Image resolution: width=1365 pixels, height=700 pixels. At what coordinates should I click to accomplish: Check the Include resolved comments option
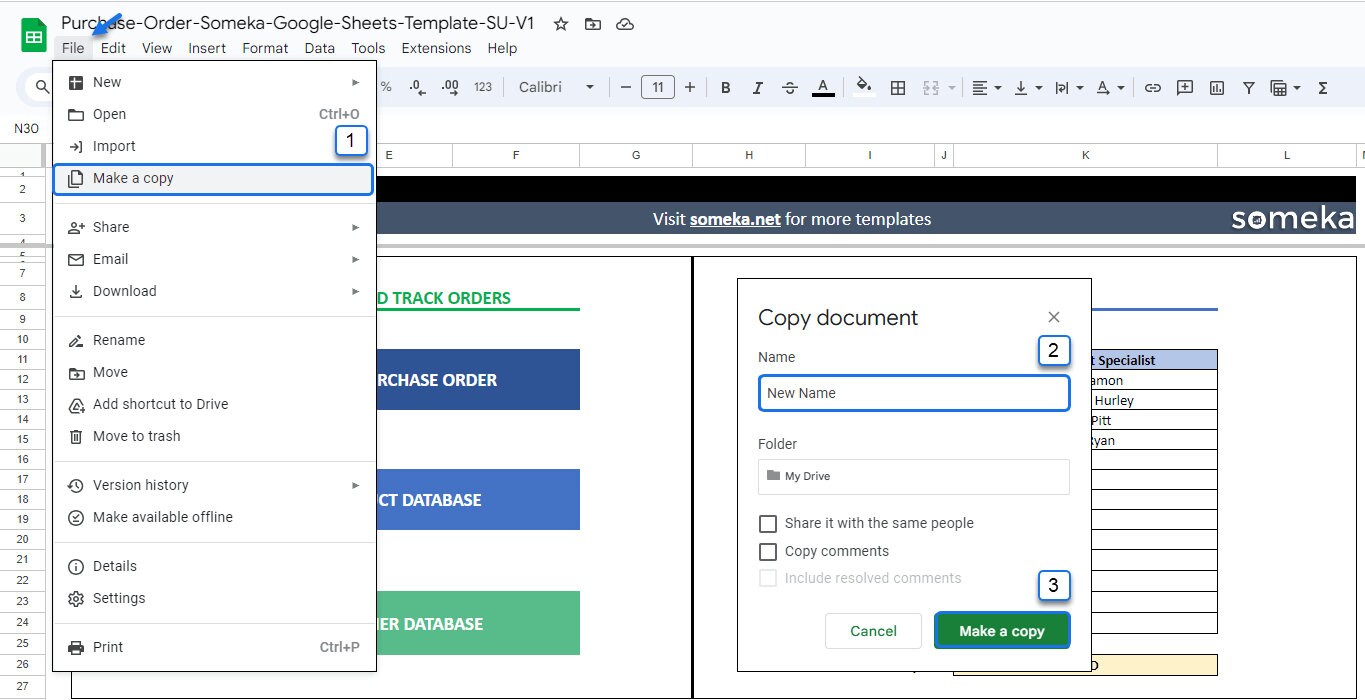[x=768, y=578]
